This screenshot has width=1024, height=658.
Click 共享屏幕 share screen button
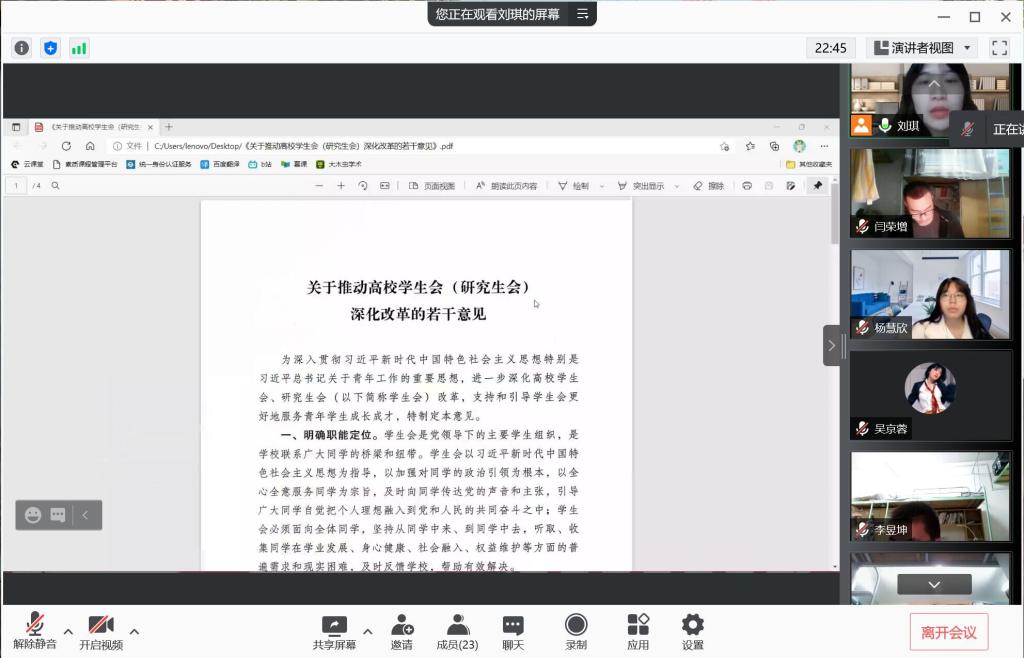click(333, 632)
